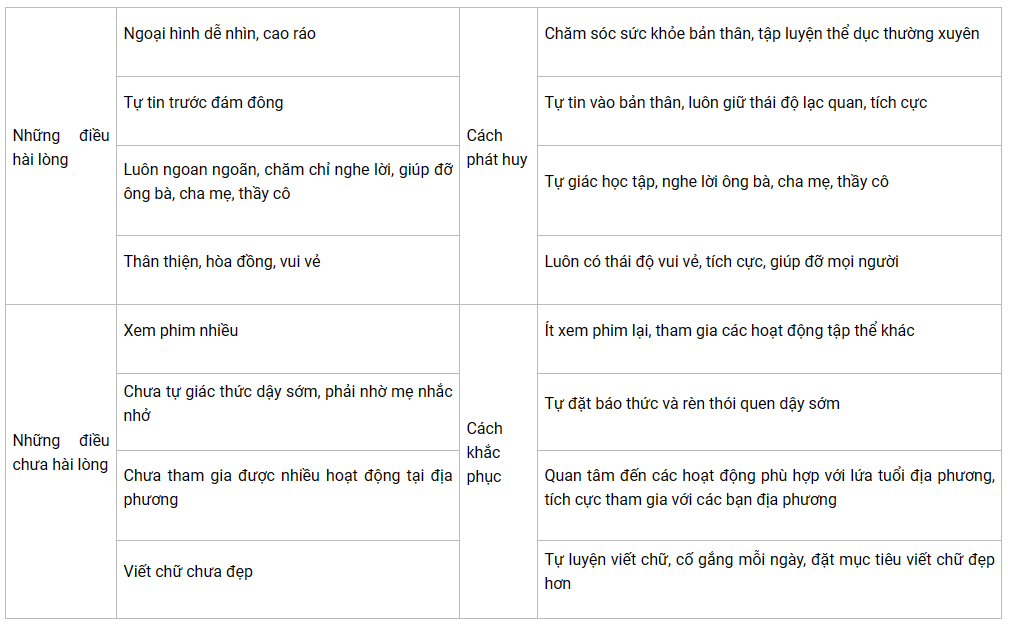1009x627 pixels.
Task: Select the 'Tự giác học tập' cell
Action: pos(769,191)
